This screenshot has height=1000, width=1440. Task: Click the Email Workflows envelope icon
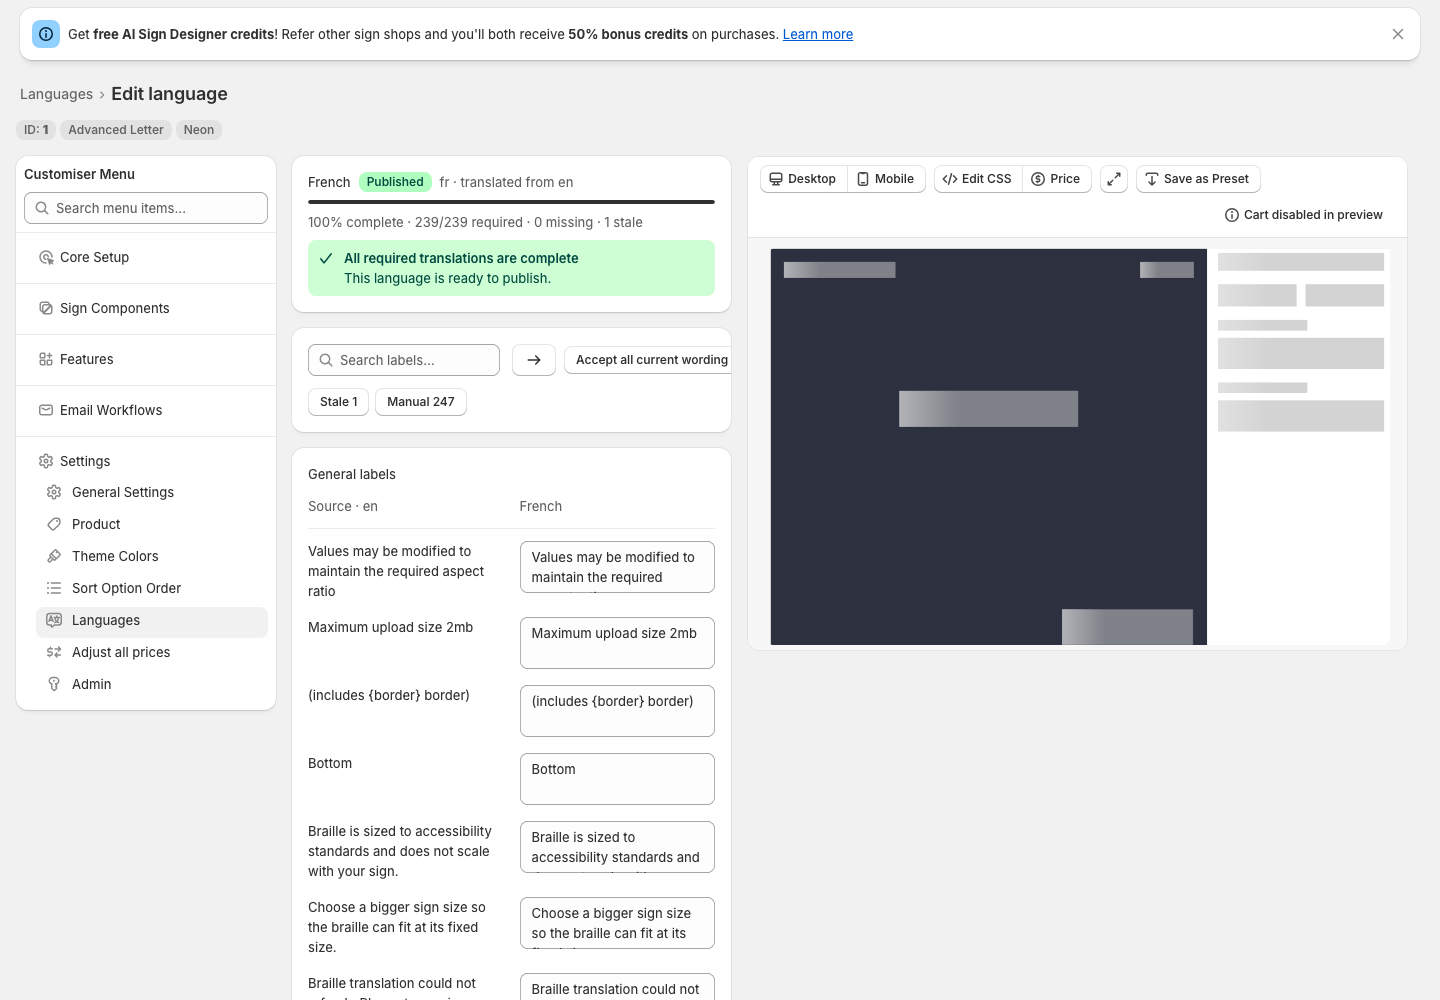[46, 410]
